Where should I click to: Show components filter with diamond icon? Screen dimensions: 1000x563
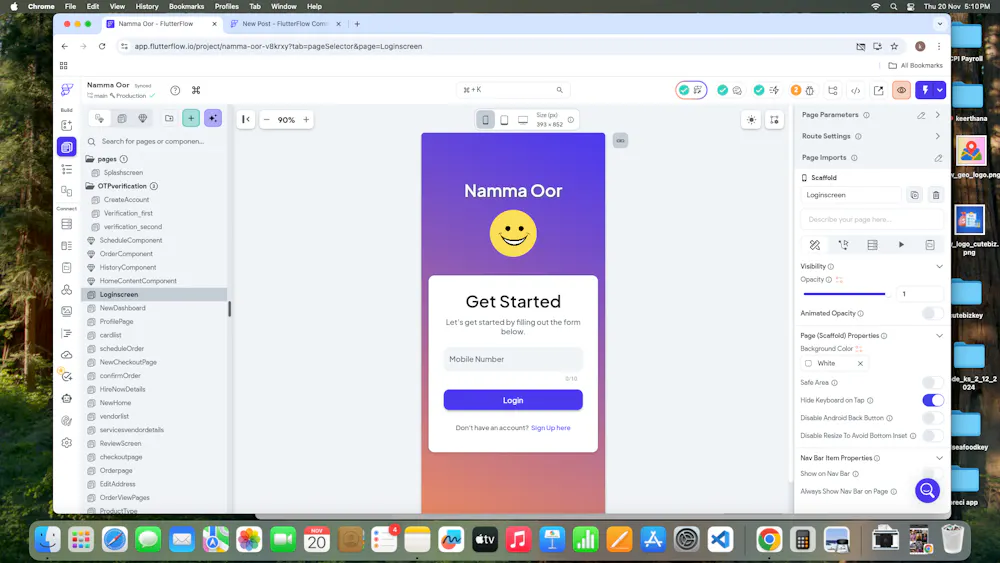pos(143,118)
